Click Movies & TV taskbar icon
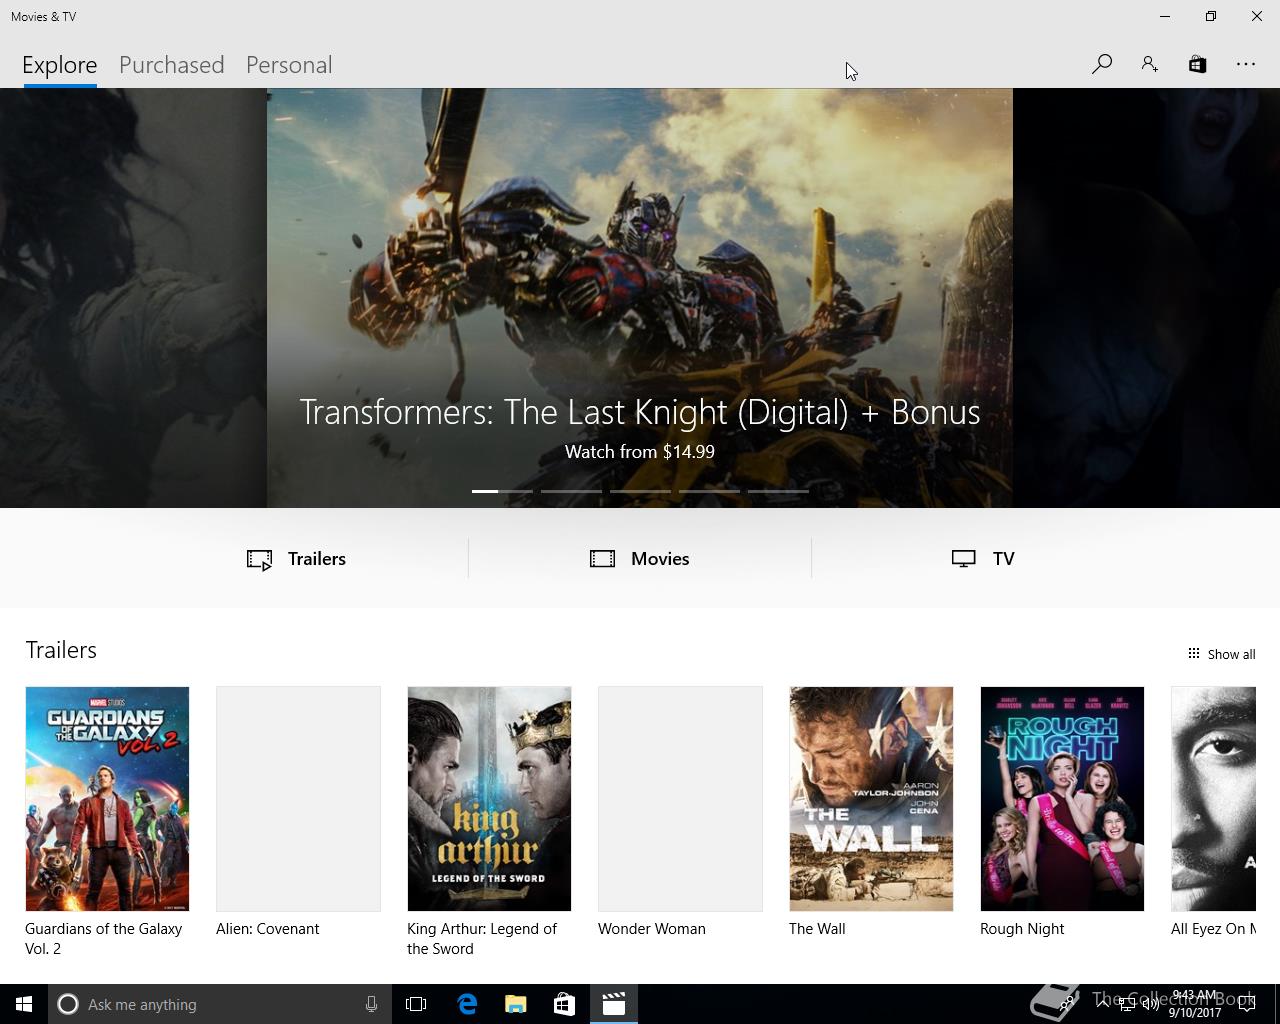Image resolution: width=1280 pixels, height=1024 pixels. pyautogui.click(x=613, y=1004)
